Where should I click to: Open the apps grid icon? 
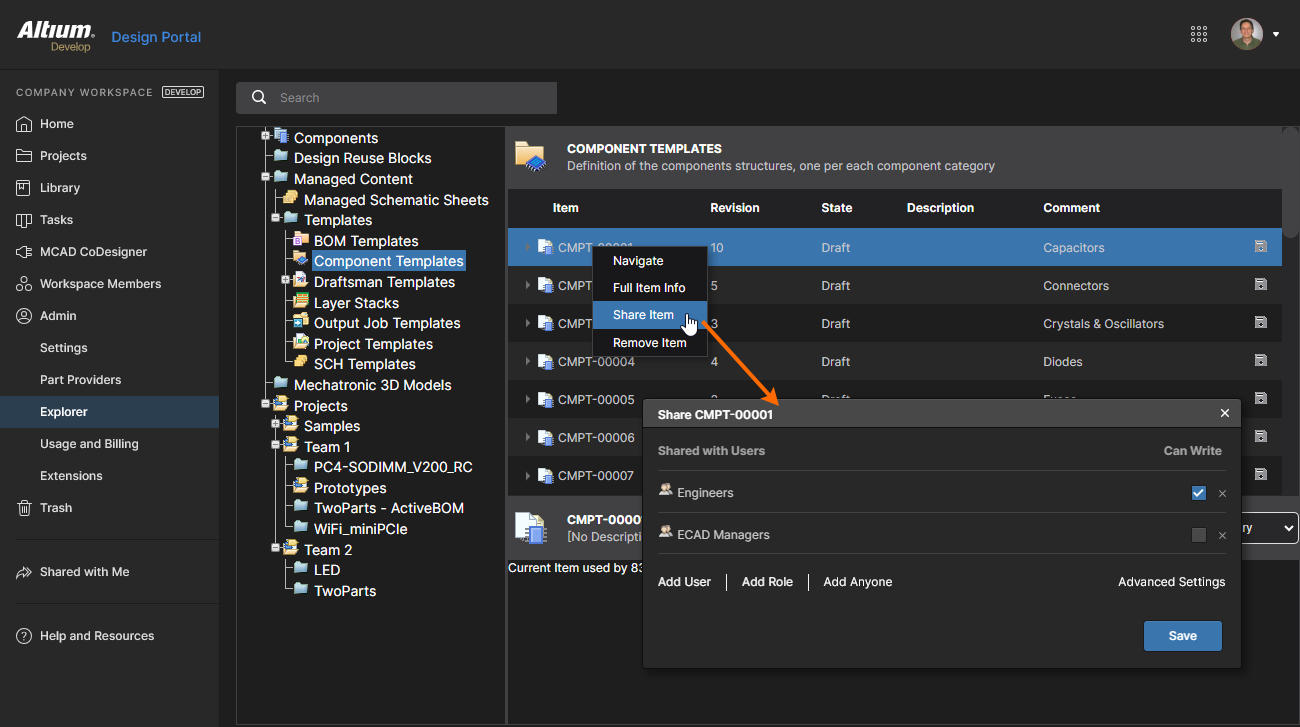(x=1199, y=34)
